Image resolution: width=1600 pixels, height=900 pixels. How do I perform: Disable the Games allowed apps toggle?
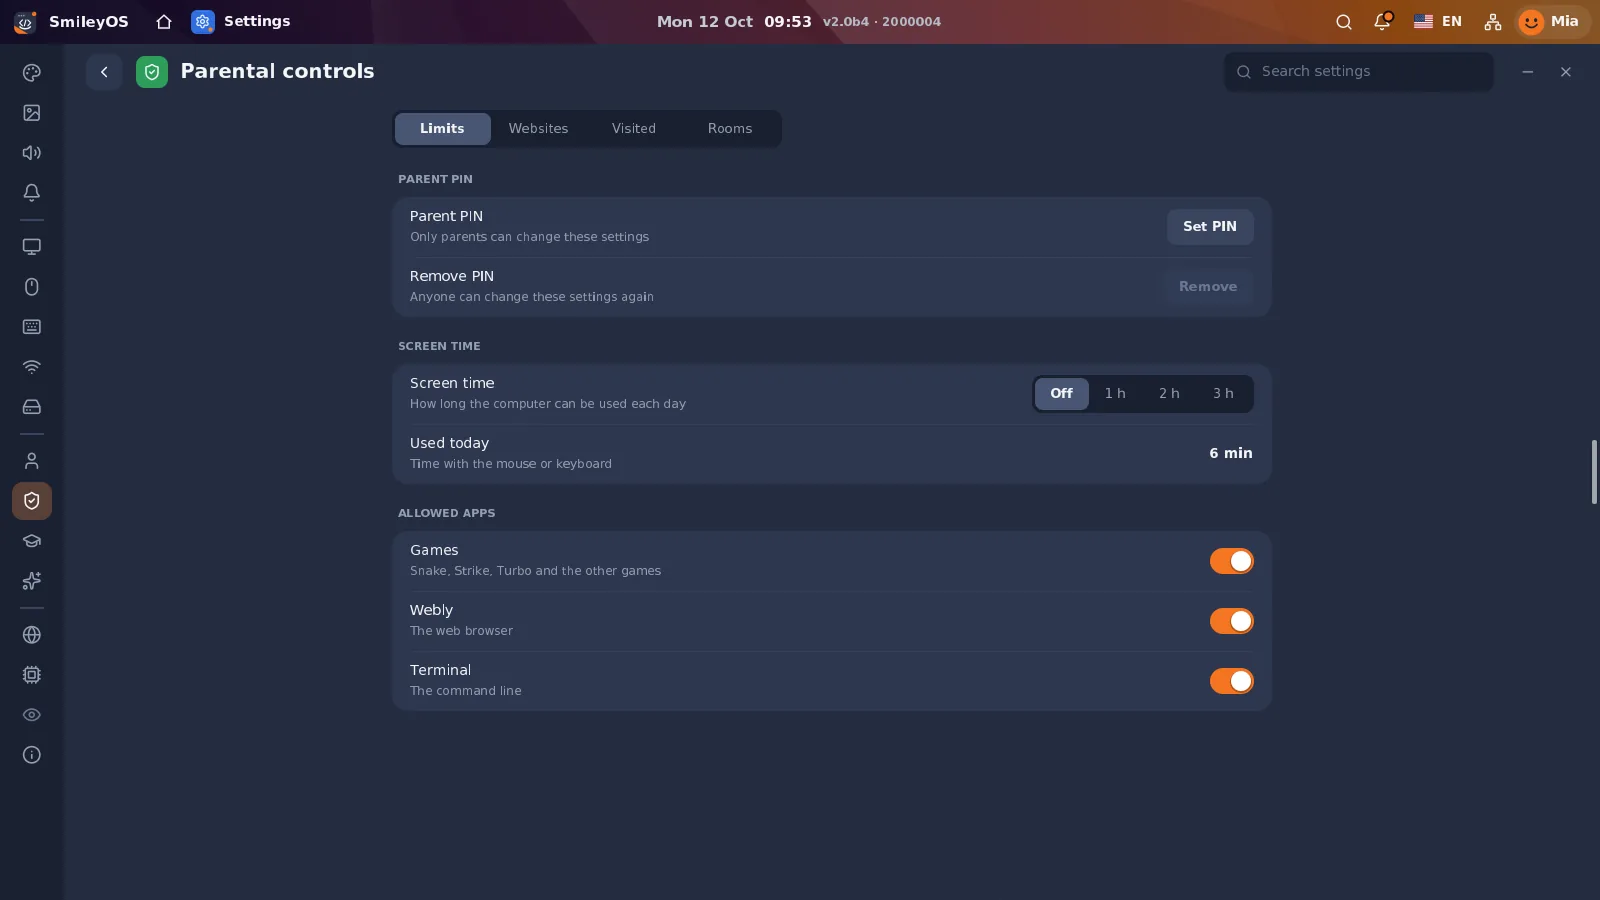pos(1231,561)
